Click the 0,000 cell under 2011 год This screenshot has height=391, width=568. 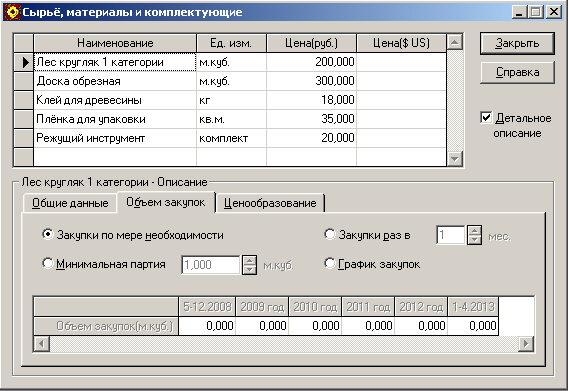click(x=368, y=326)
